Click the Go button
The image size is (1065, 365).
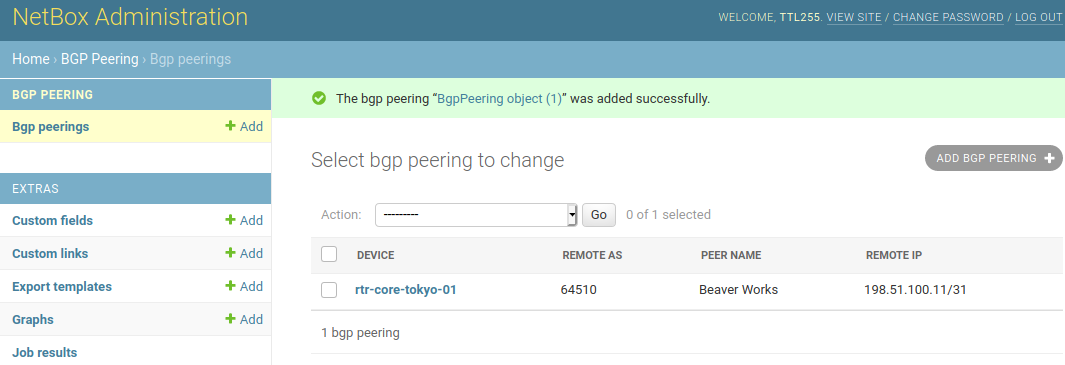(598, 215)
